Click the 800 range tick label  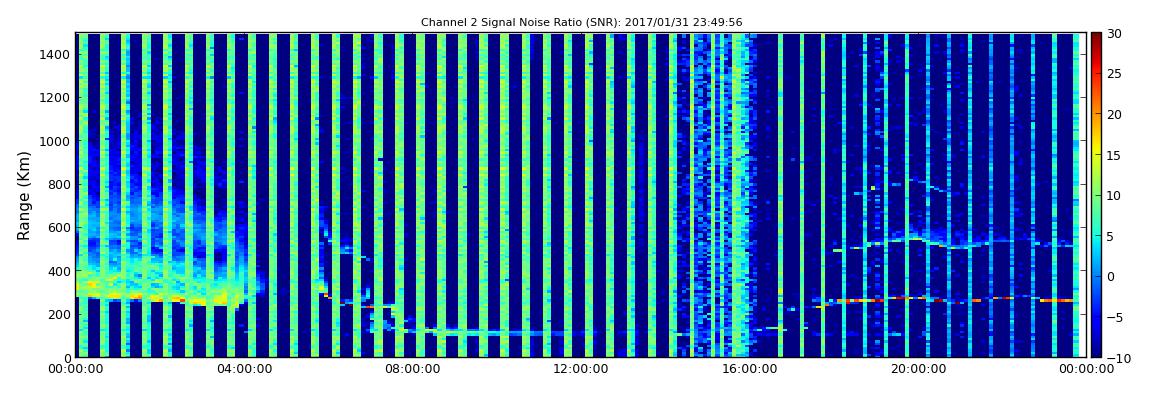click(x=59, y=184)
